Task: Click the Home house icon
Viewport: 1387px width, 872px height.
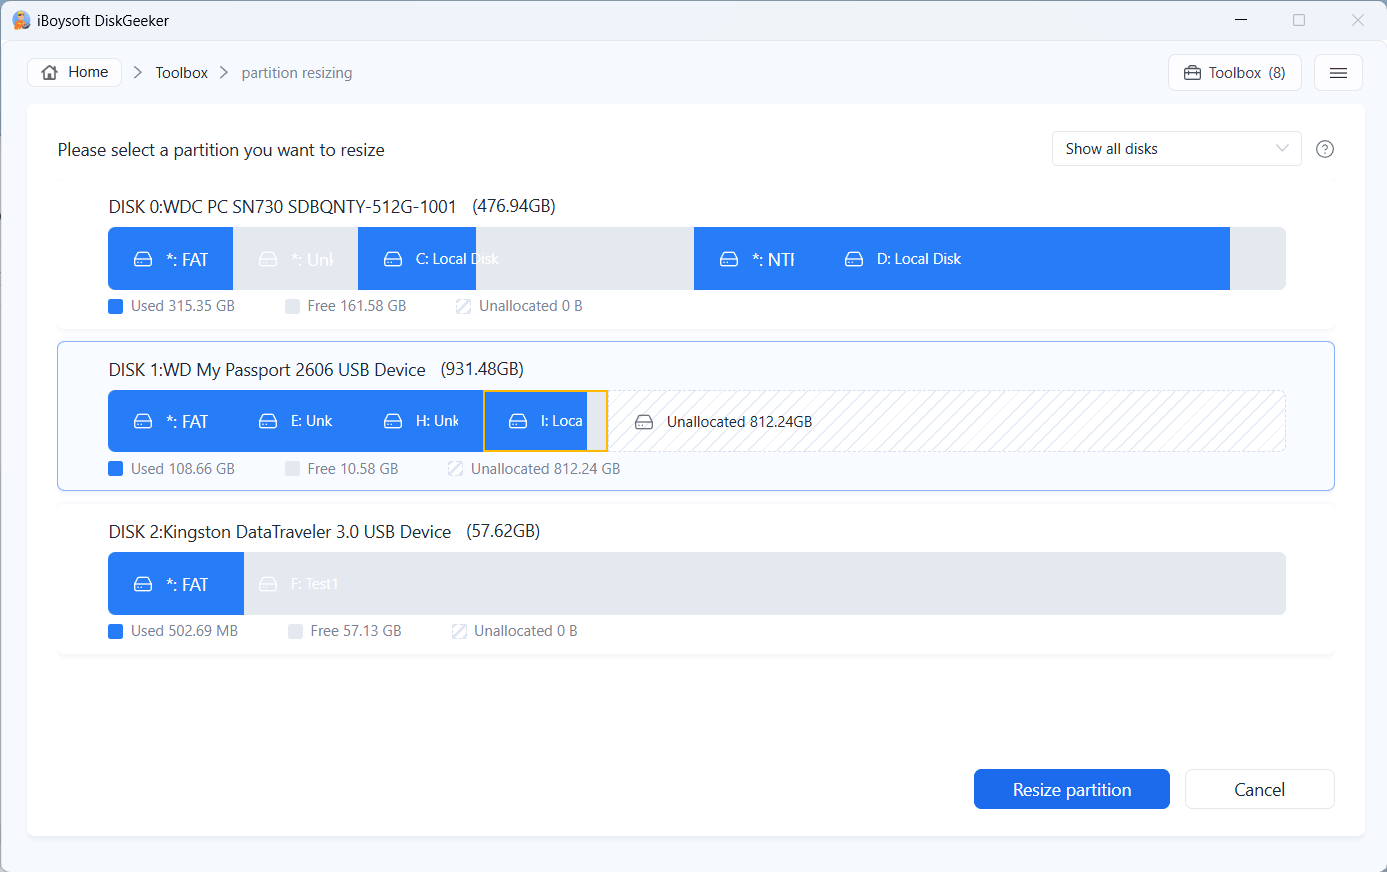Action: pyautogui.click(x=50, y=73)
